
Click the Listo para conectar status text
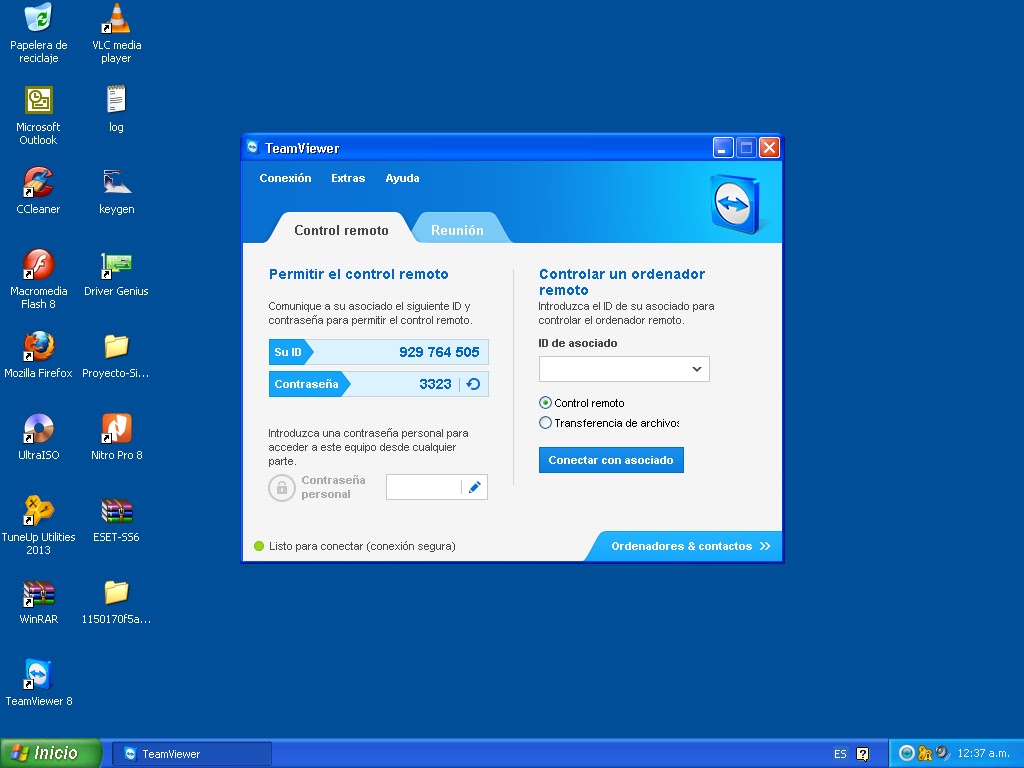[x=362, y=546]
